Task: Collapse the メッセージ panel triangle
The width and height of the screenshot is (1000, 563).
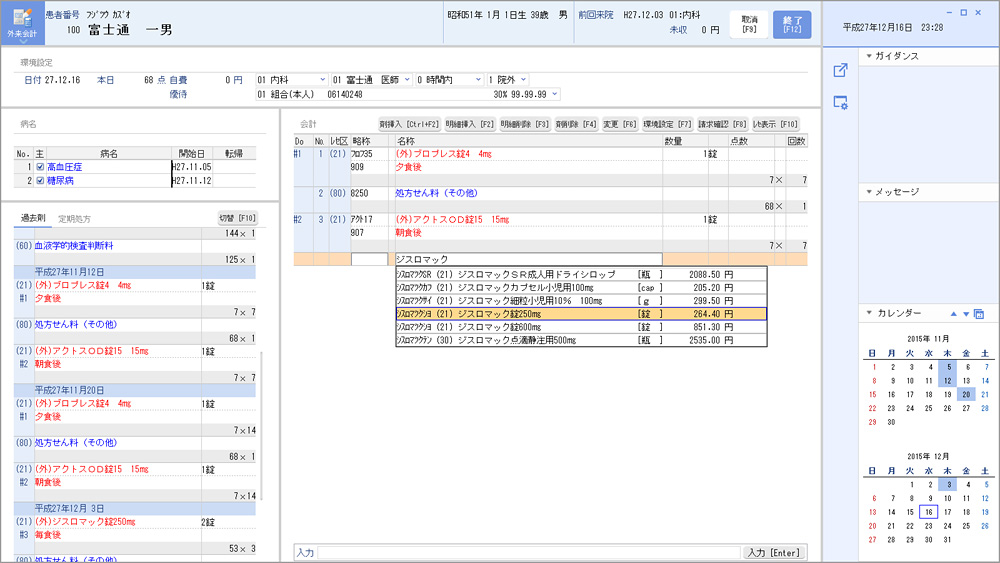Action: 869,191
